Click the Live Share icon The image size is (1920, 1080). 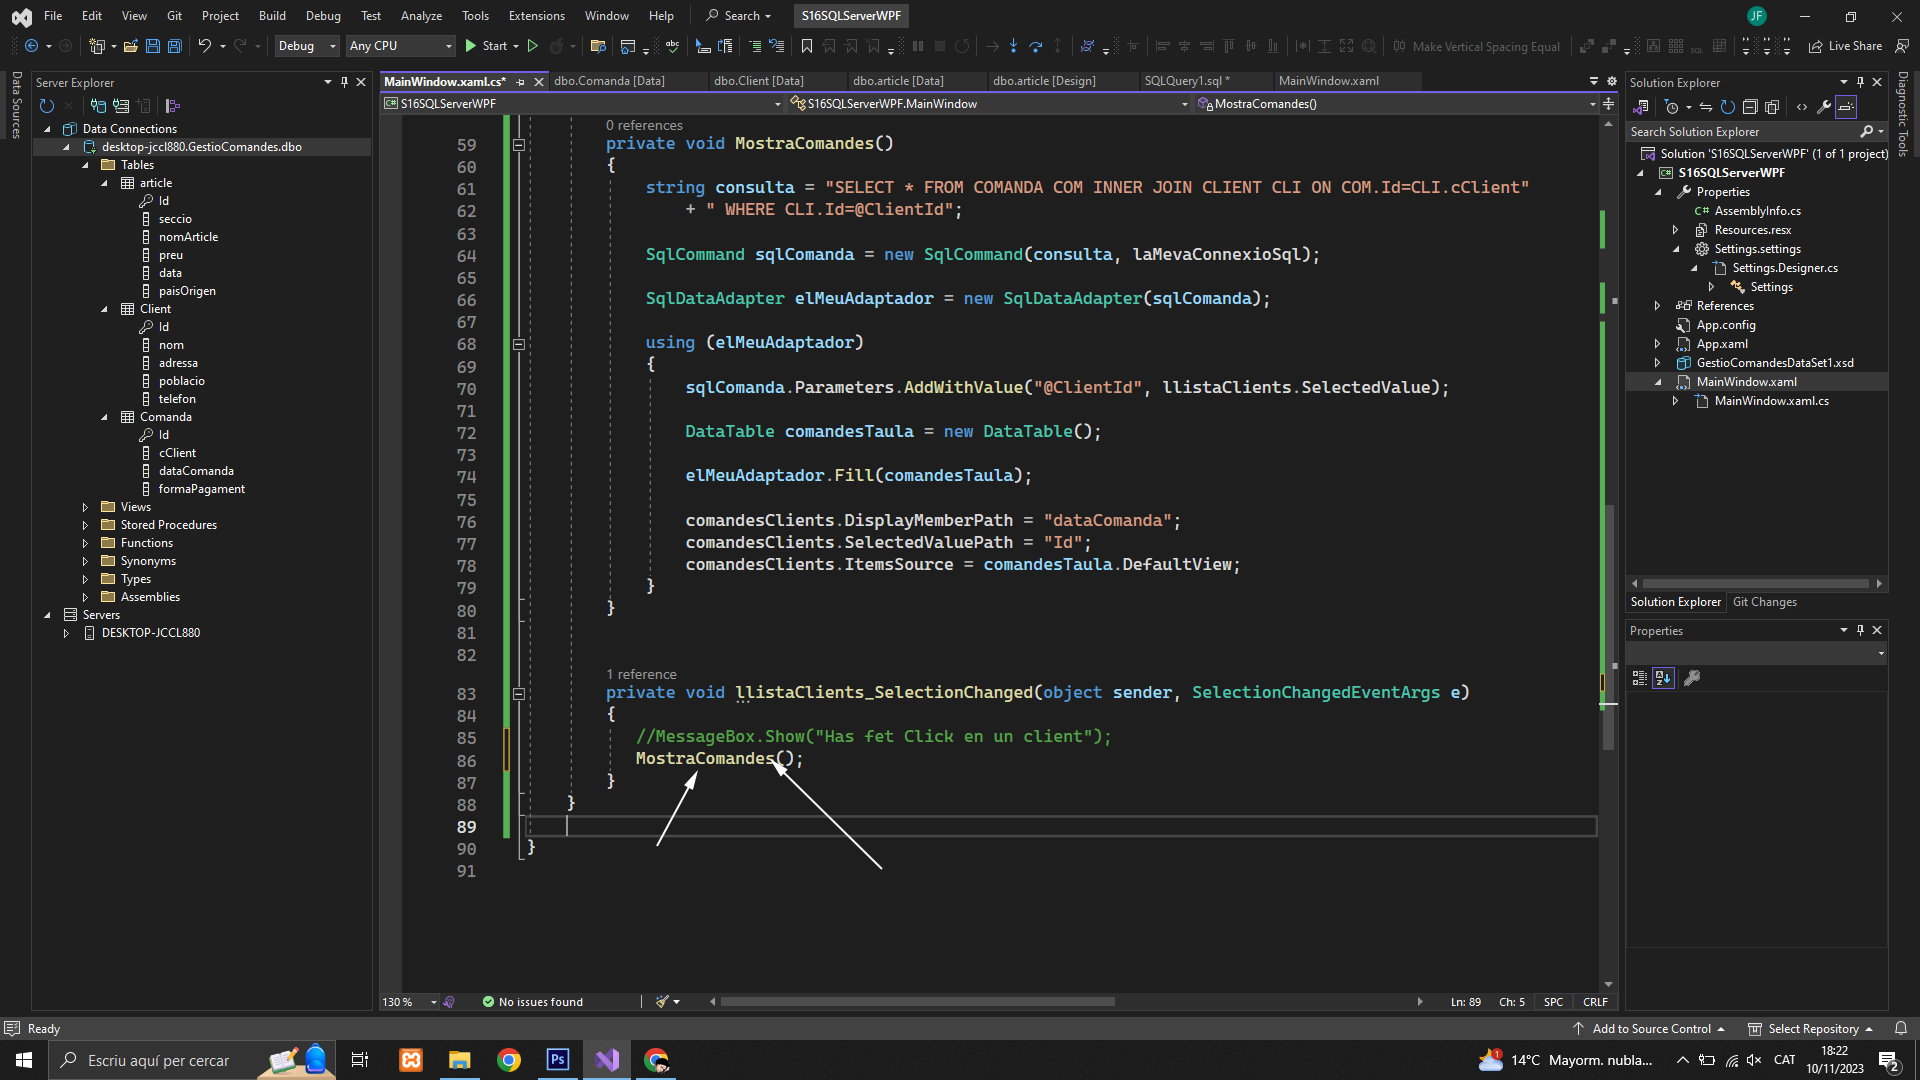click(x=1816, y=46)
